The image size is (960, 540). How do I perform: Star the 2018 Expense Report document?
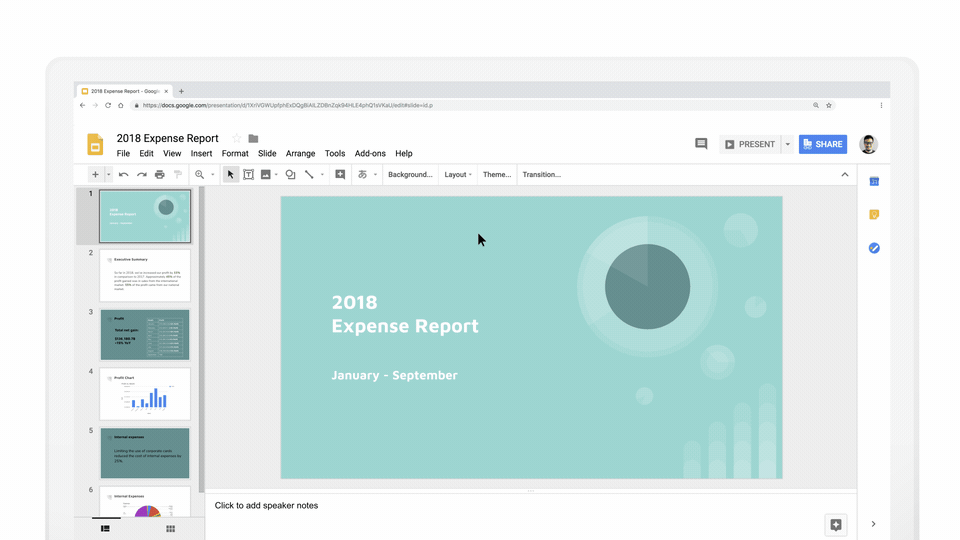(236, 138)
